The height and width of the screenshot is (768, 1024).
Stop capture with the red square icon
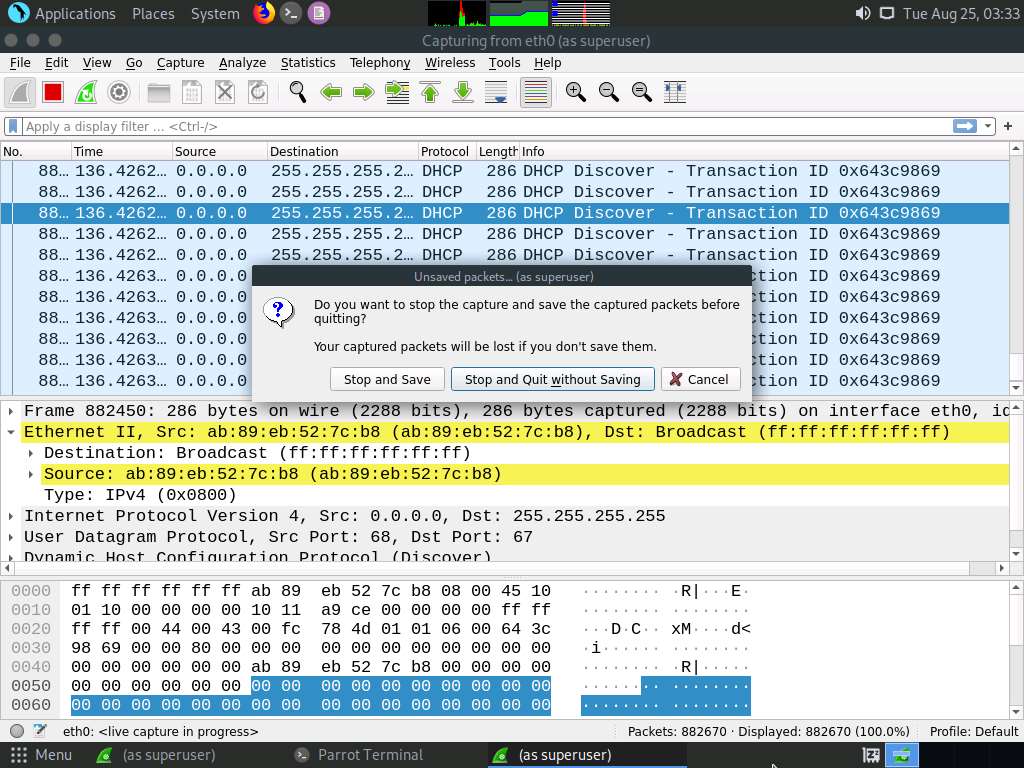pyautogui.click(x=53, y=92)
